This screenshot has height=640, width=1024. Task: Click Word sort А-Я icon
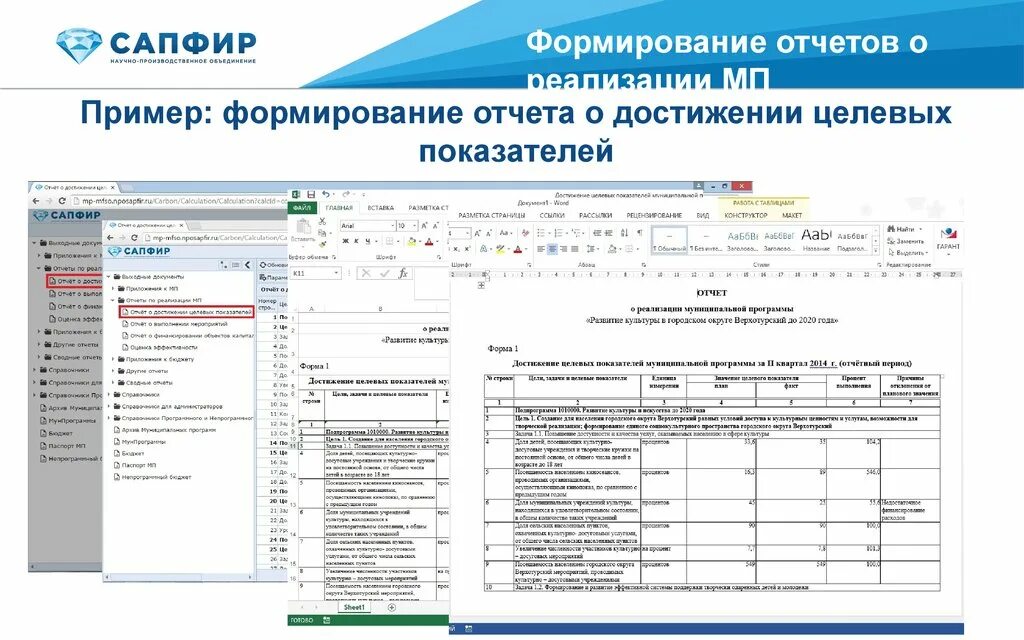click(625, 233)
